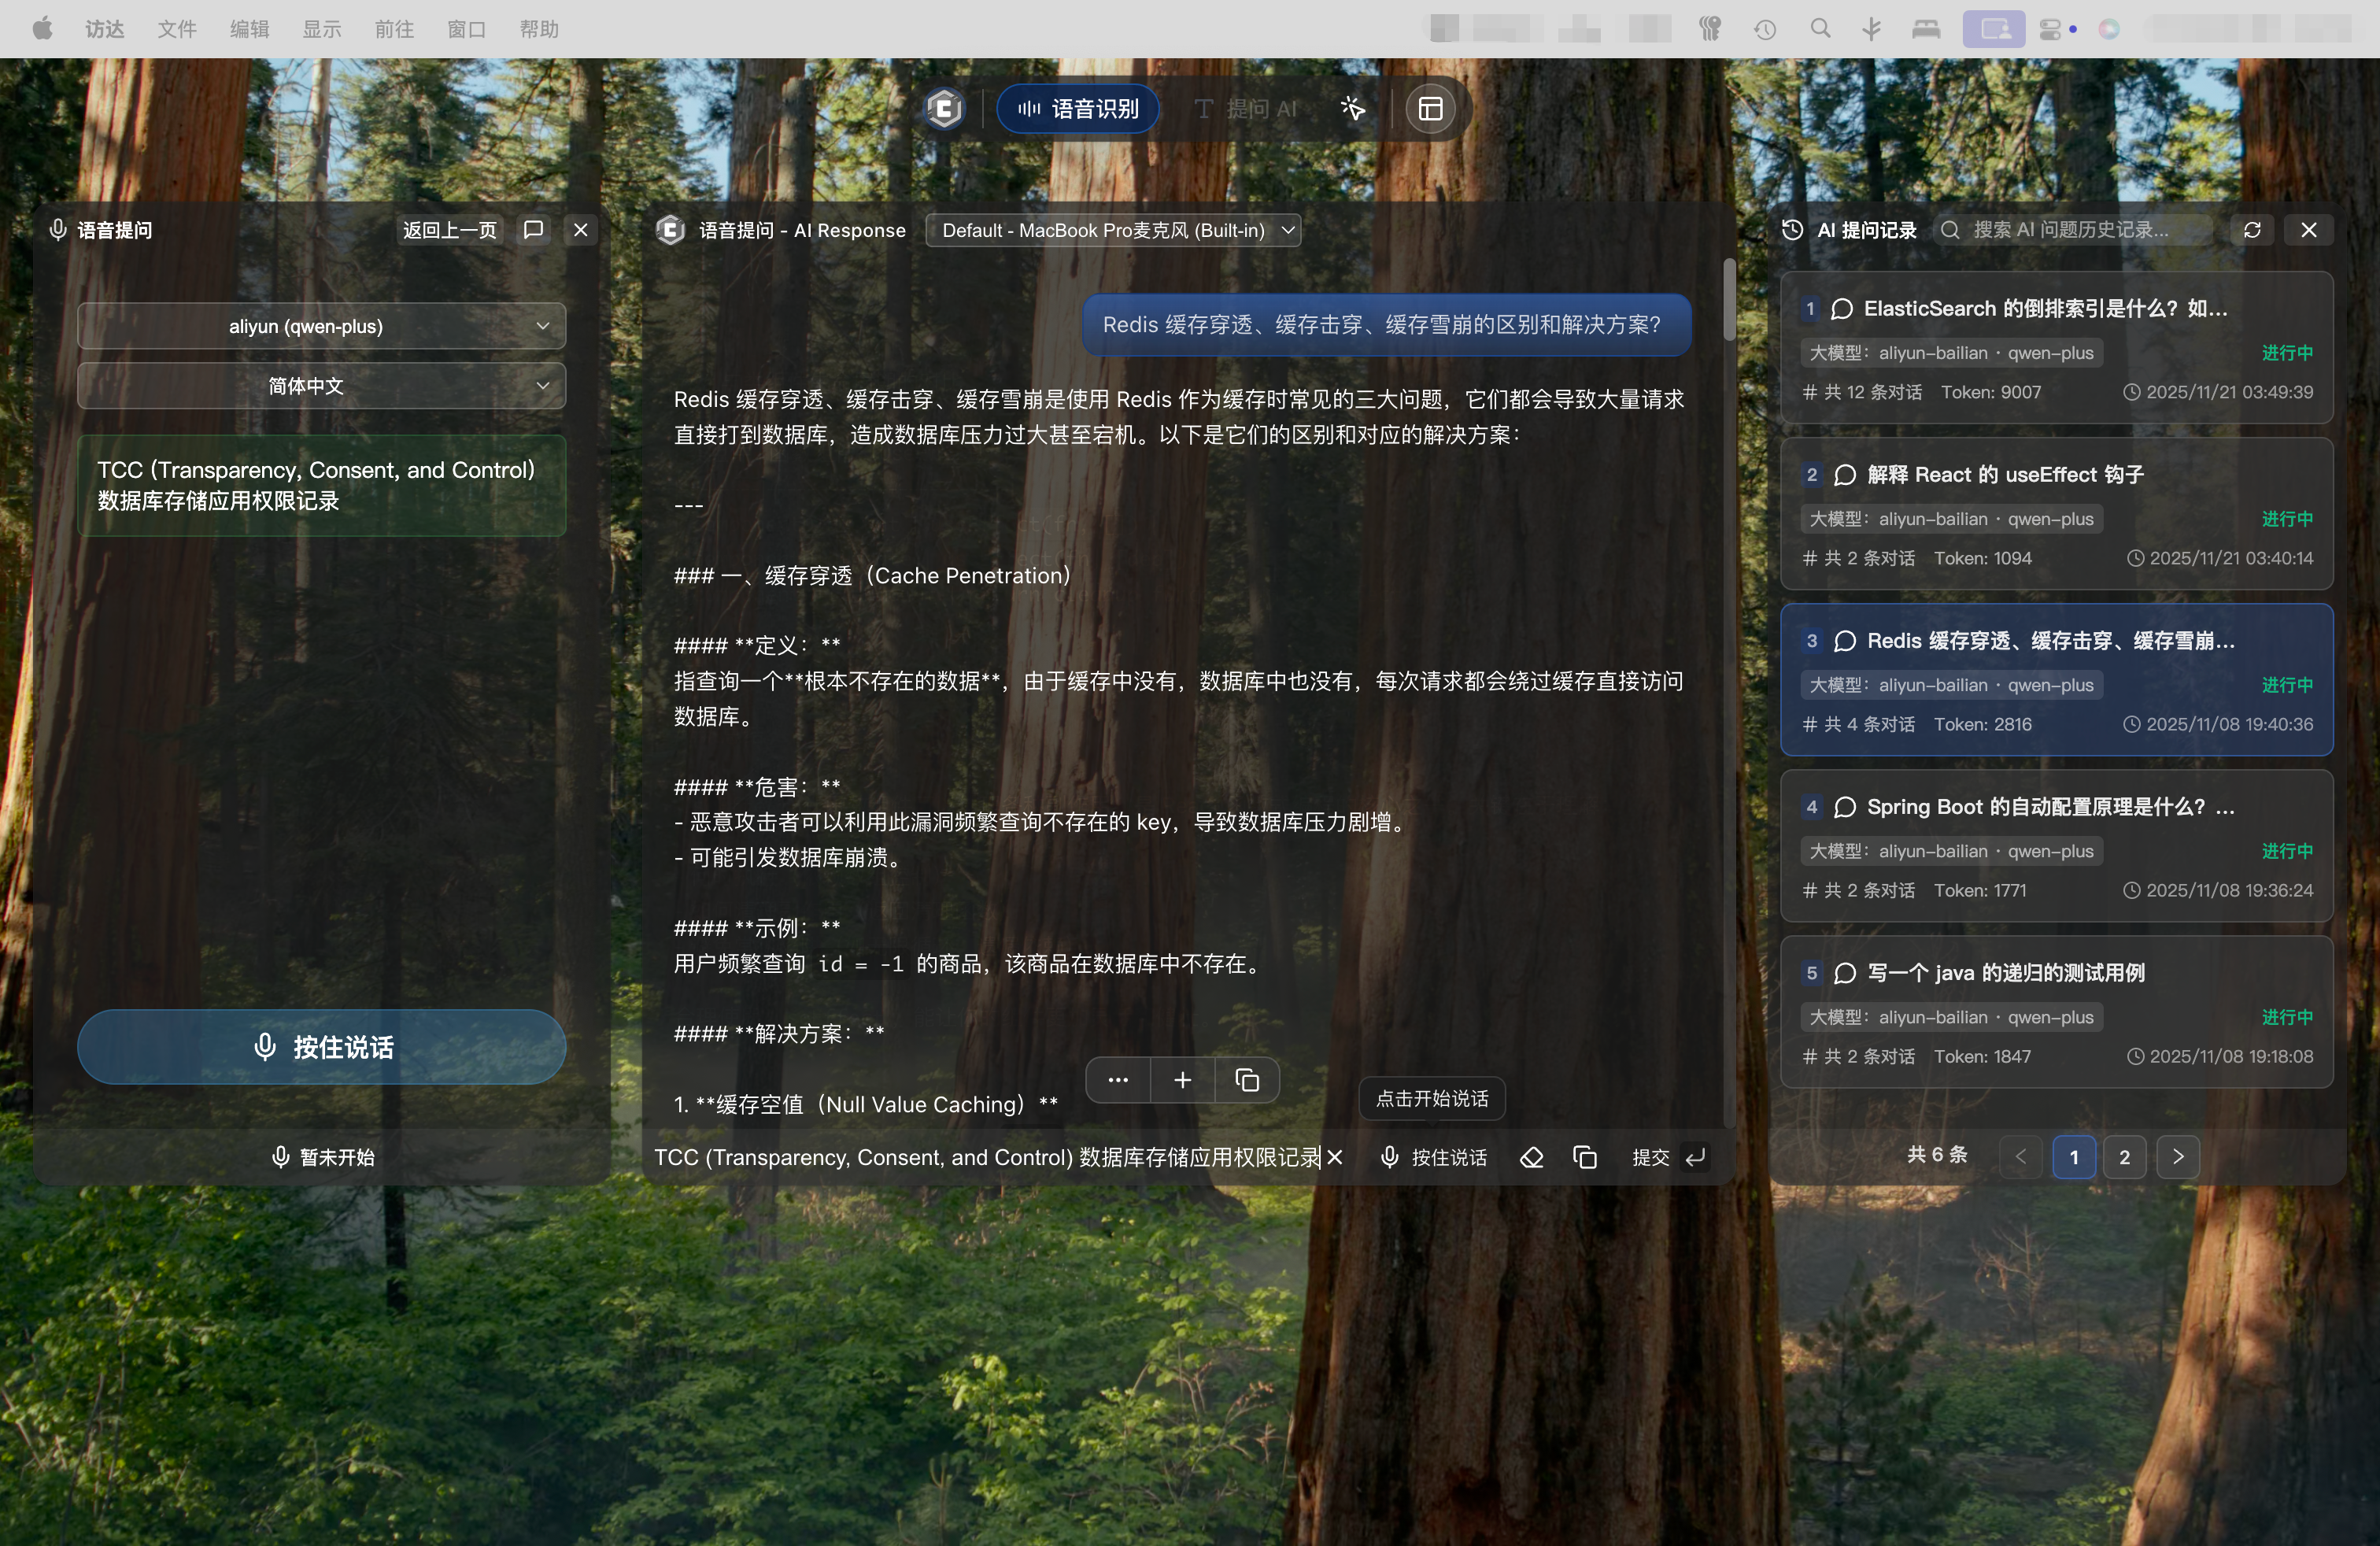
Task: Open the more options ellipsis icon
Action: coord(1118,1080)
